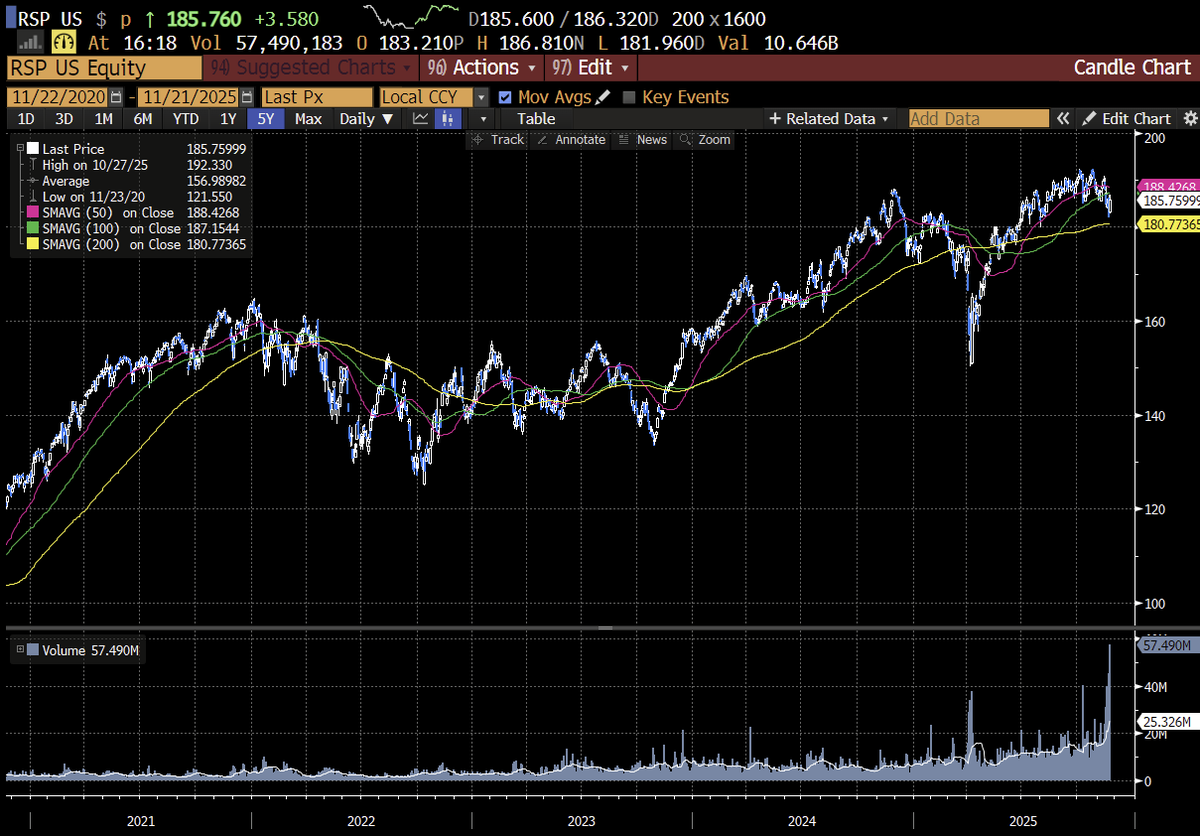The height and width of the screenshot is (836, 1200).
Task: Click the 156.98982 Average value in legend
Action: coord(217,181)
